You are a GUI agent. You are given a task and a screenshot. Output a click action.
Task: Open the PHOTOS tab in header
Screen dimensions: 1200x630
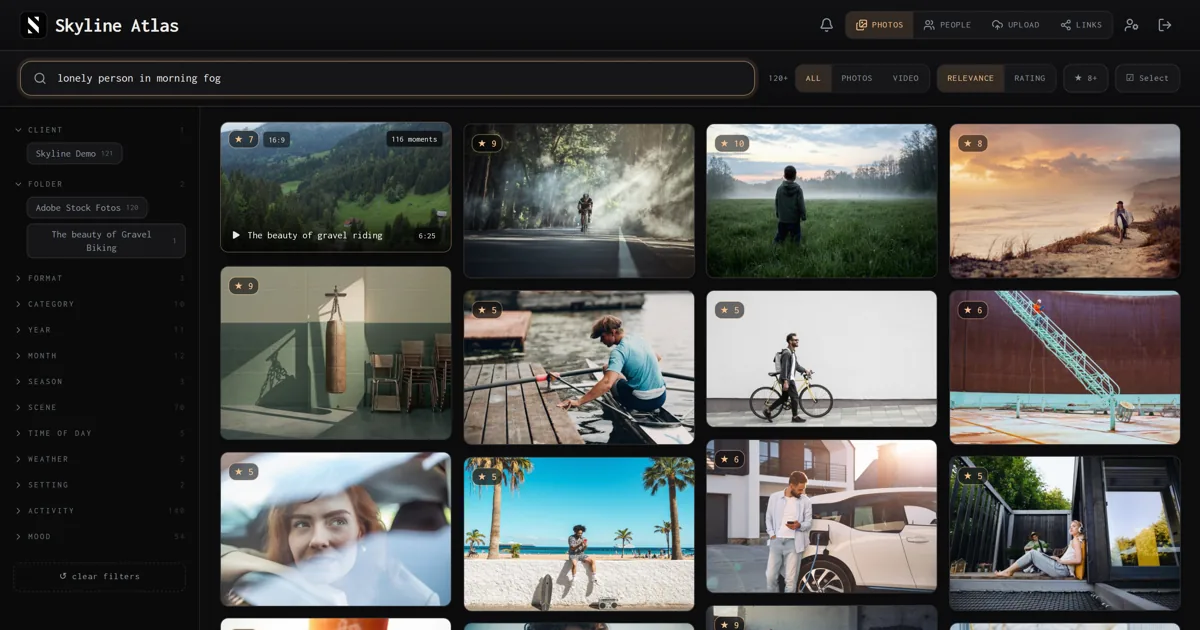[x=879, y=25]
